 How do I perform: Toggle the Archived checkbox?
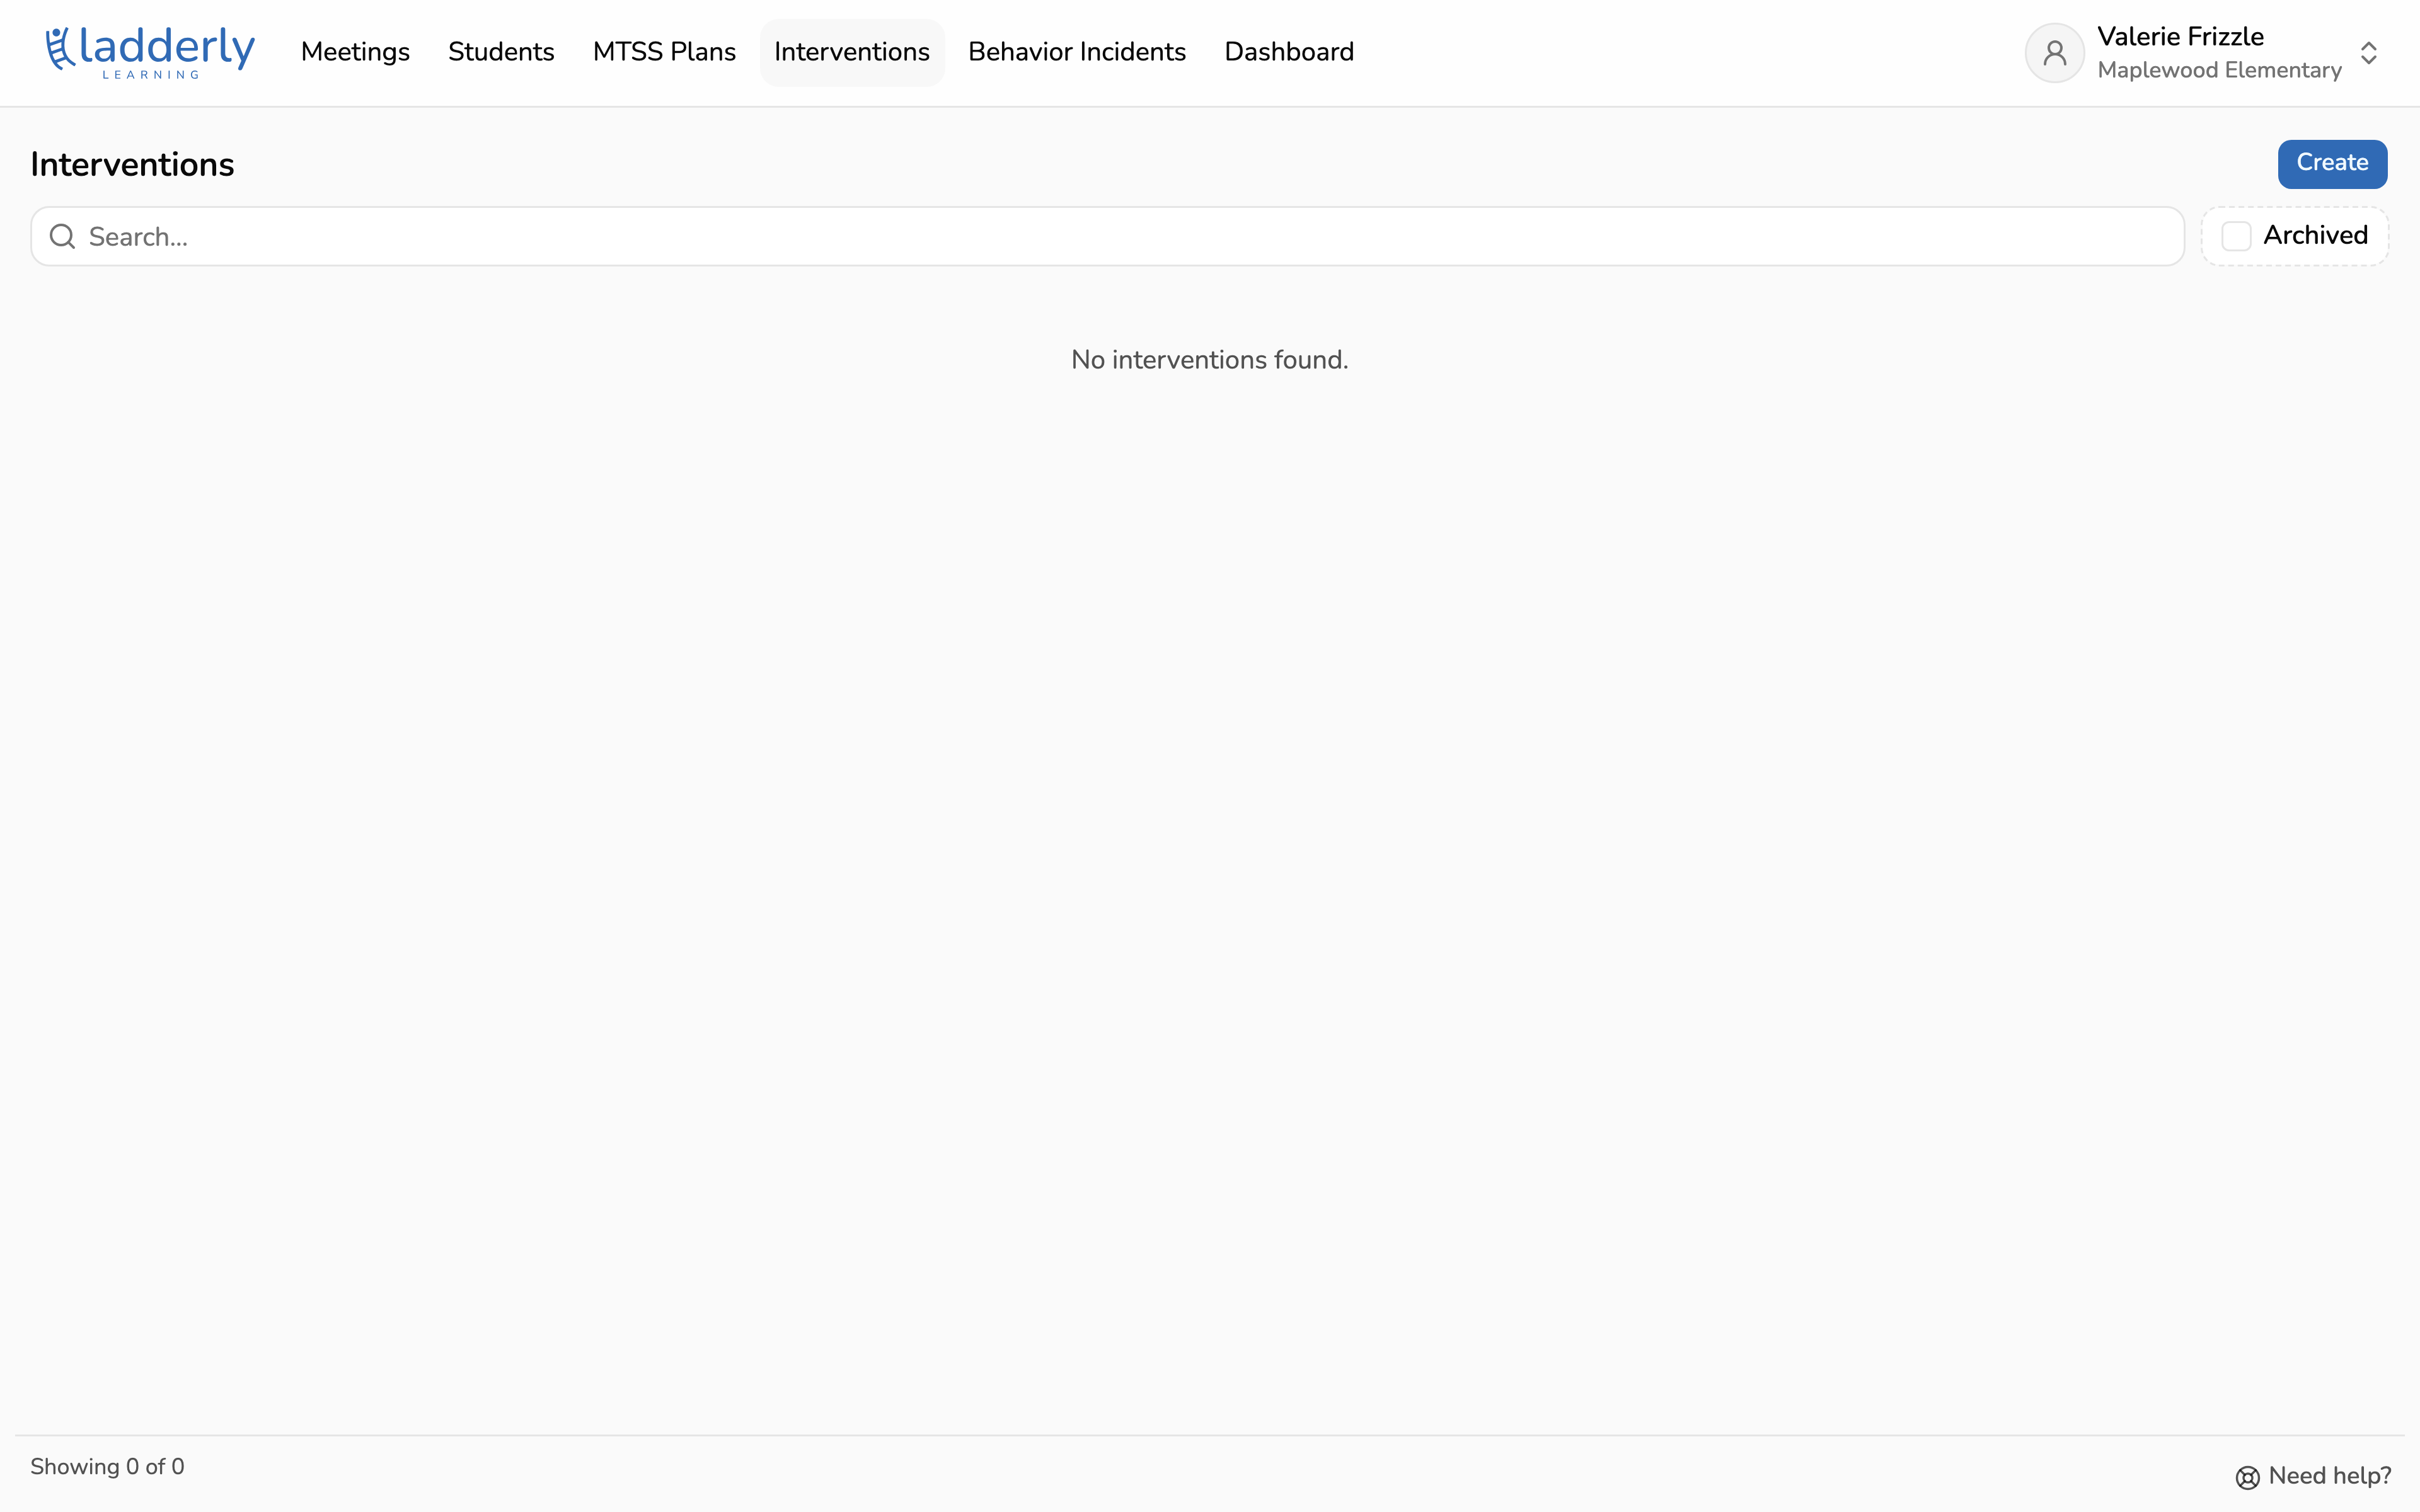coord(2236,236)
